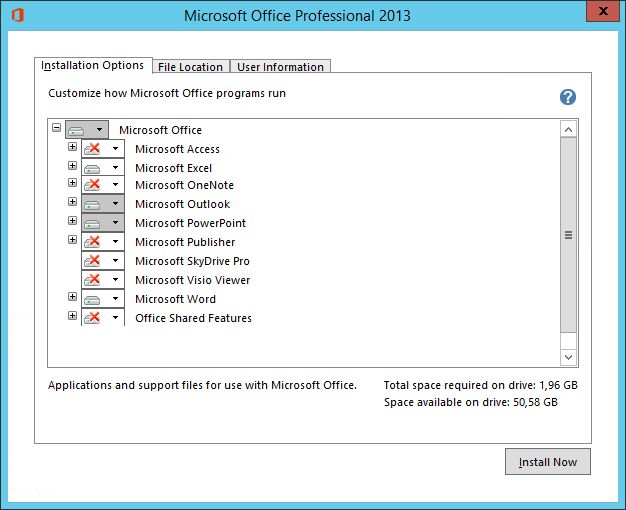
Task: Expand the Office Shared Features node
Action: (72, 316)
